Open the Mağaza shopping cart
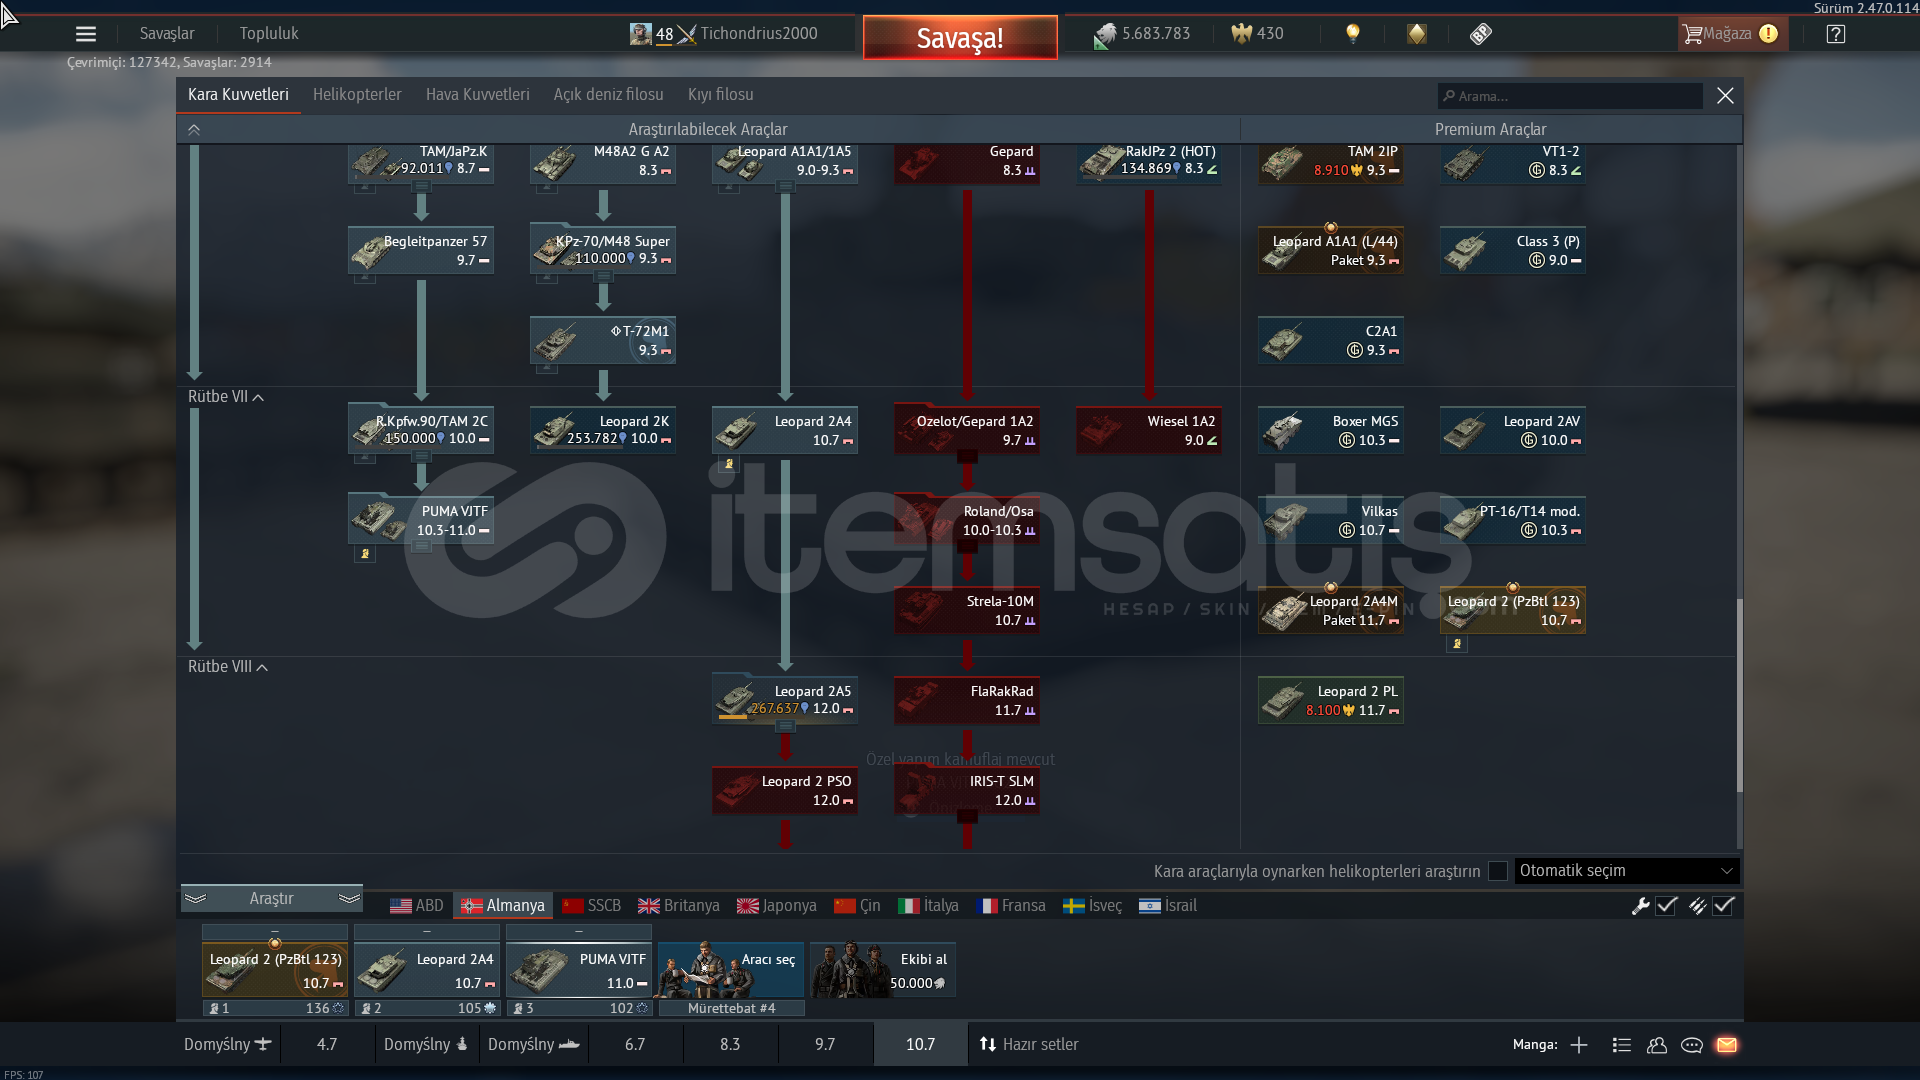Image resolution: width=1920 pixels, height=1080 pixels. pyautogui.click(x=1732, y=34)
